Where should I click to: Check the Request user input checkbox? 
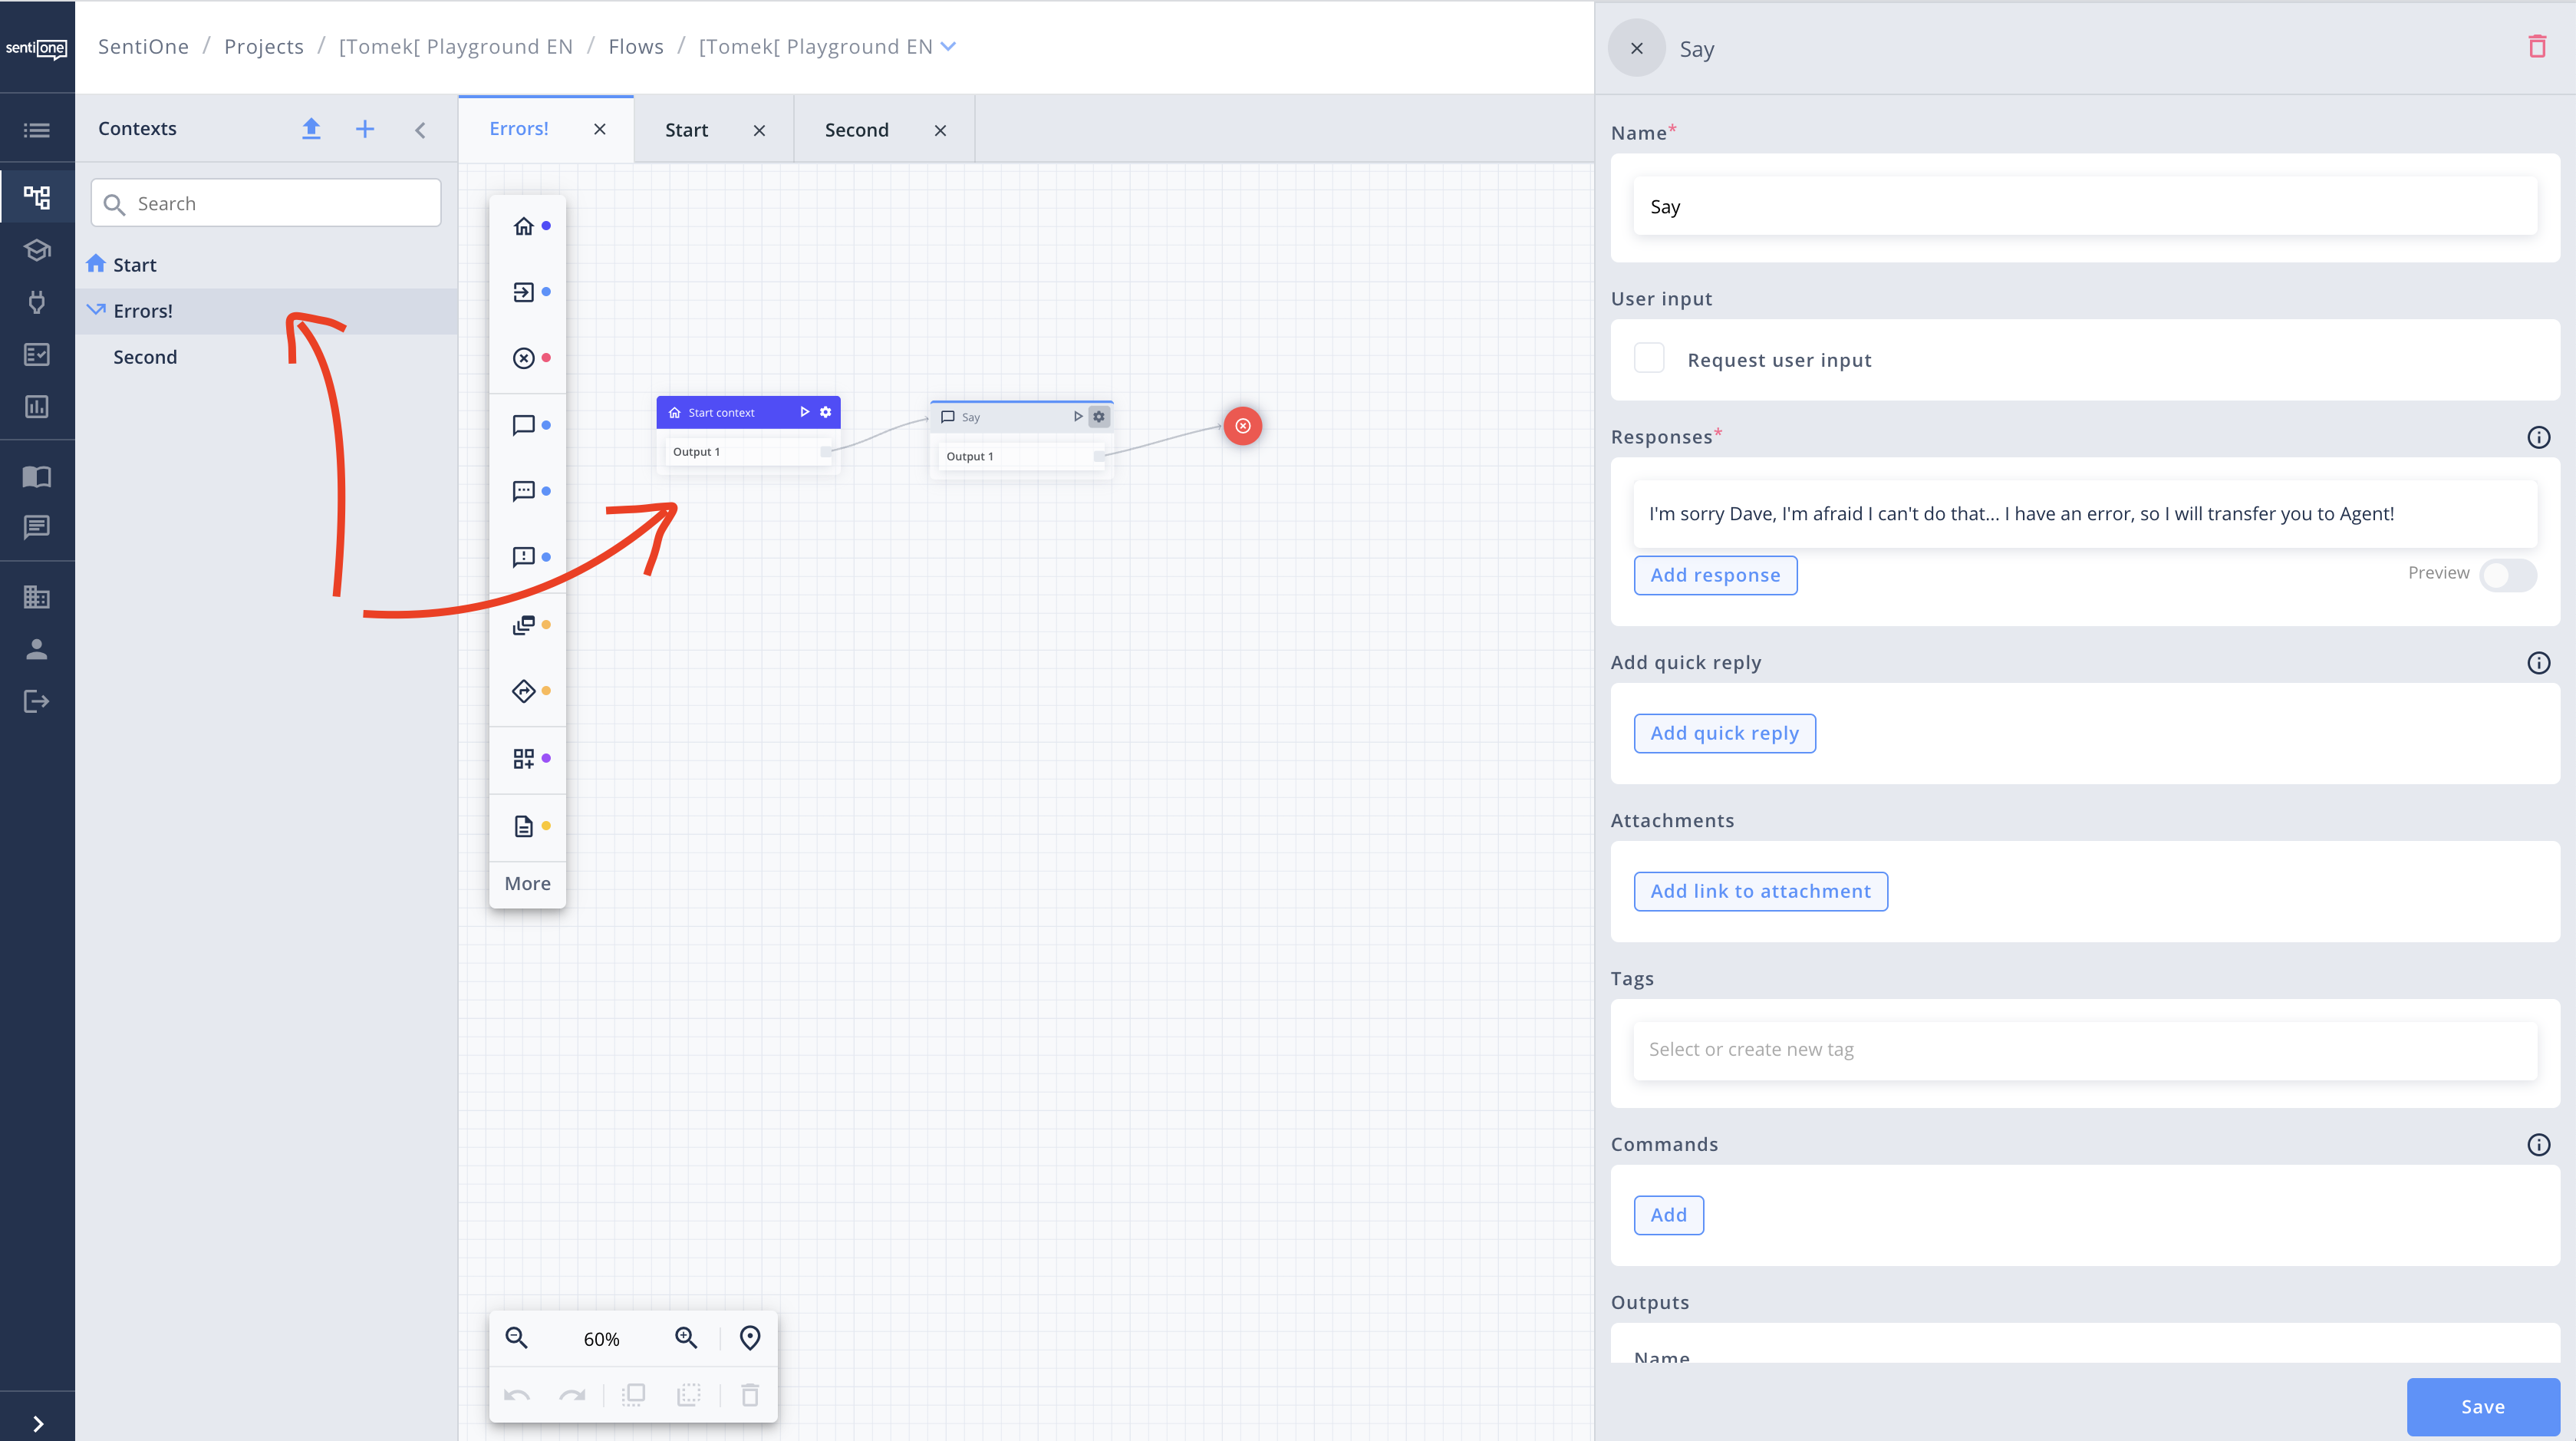click(x=1649, y=359)
